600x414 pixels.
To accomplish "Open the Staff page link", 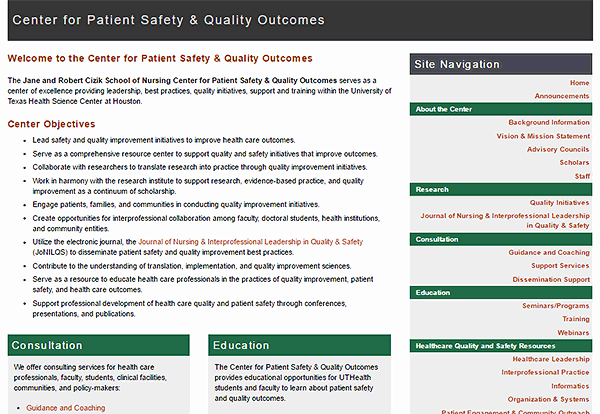I will [x=582, y=176].
